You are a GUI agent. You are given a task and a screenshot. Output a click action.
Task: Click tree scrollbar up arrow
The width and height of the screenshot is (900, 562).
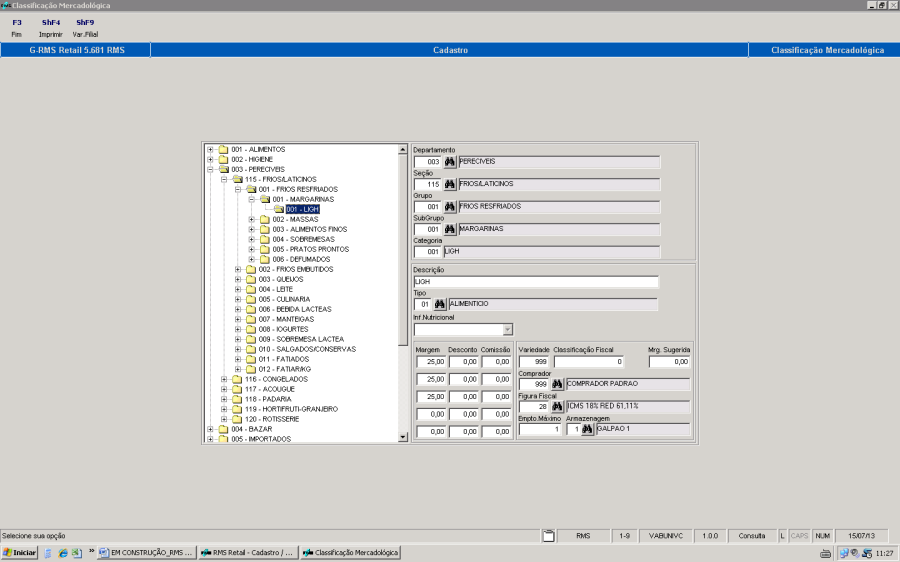403,149
